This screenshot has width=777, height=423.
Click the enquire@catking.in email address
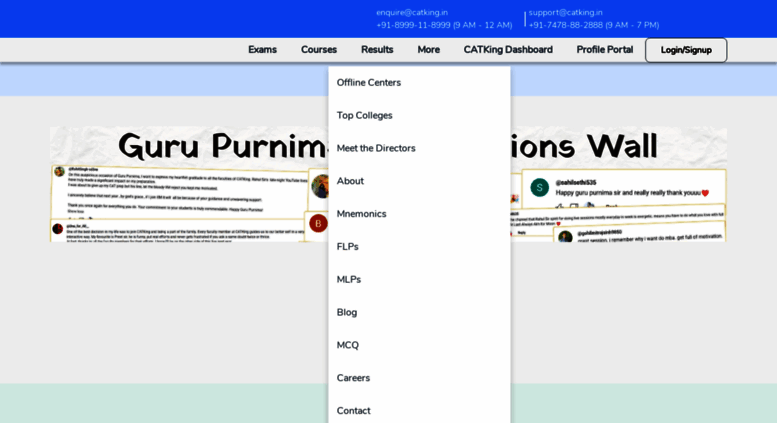pos(412,12)
